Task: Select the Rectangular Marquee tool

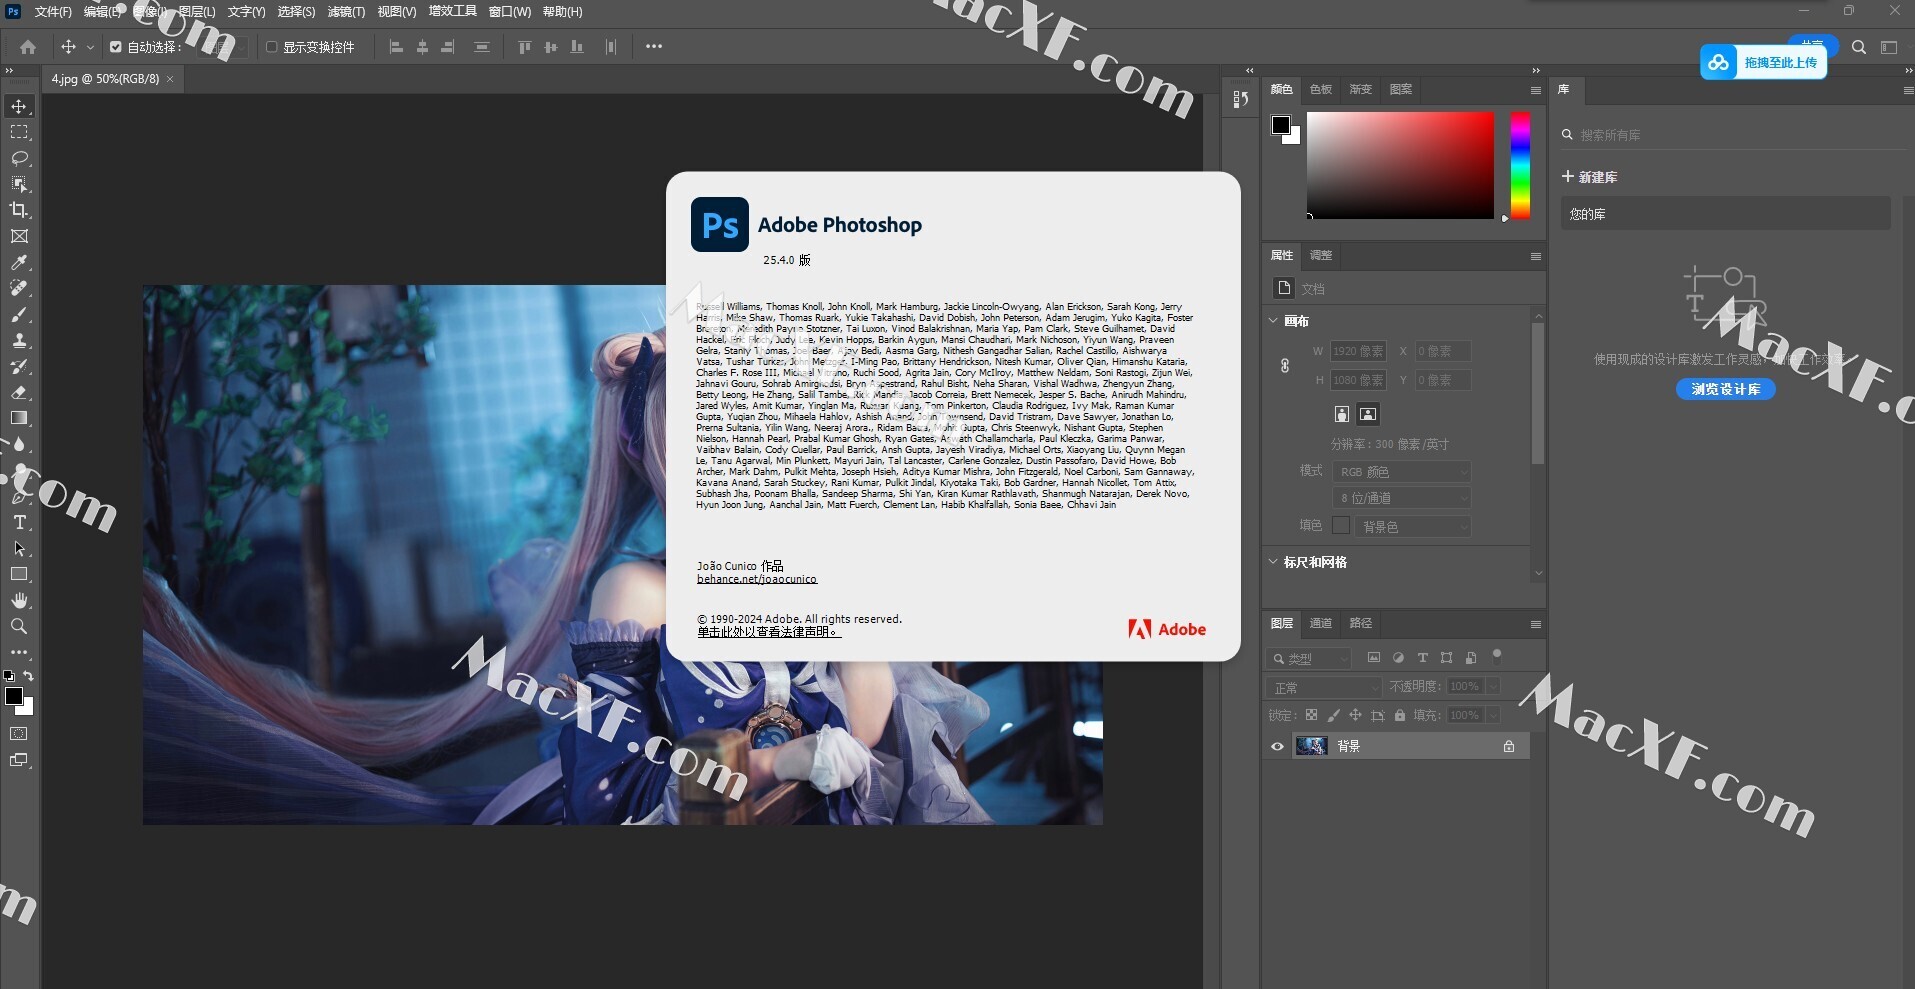Action: (x=19, y=132)
